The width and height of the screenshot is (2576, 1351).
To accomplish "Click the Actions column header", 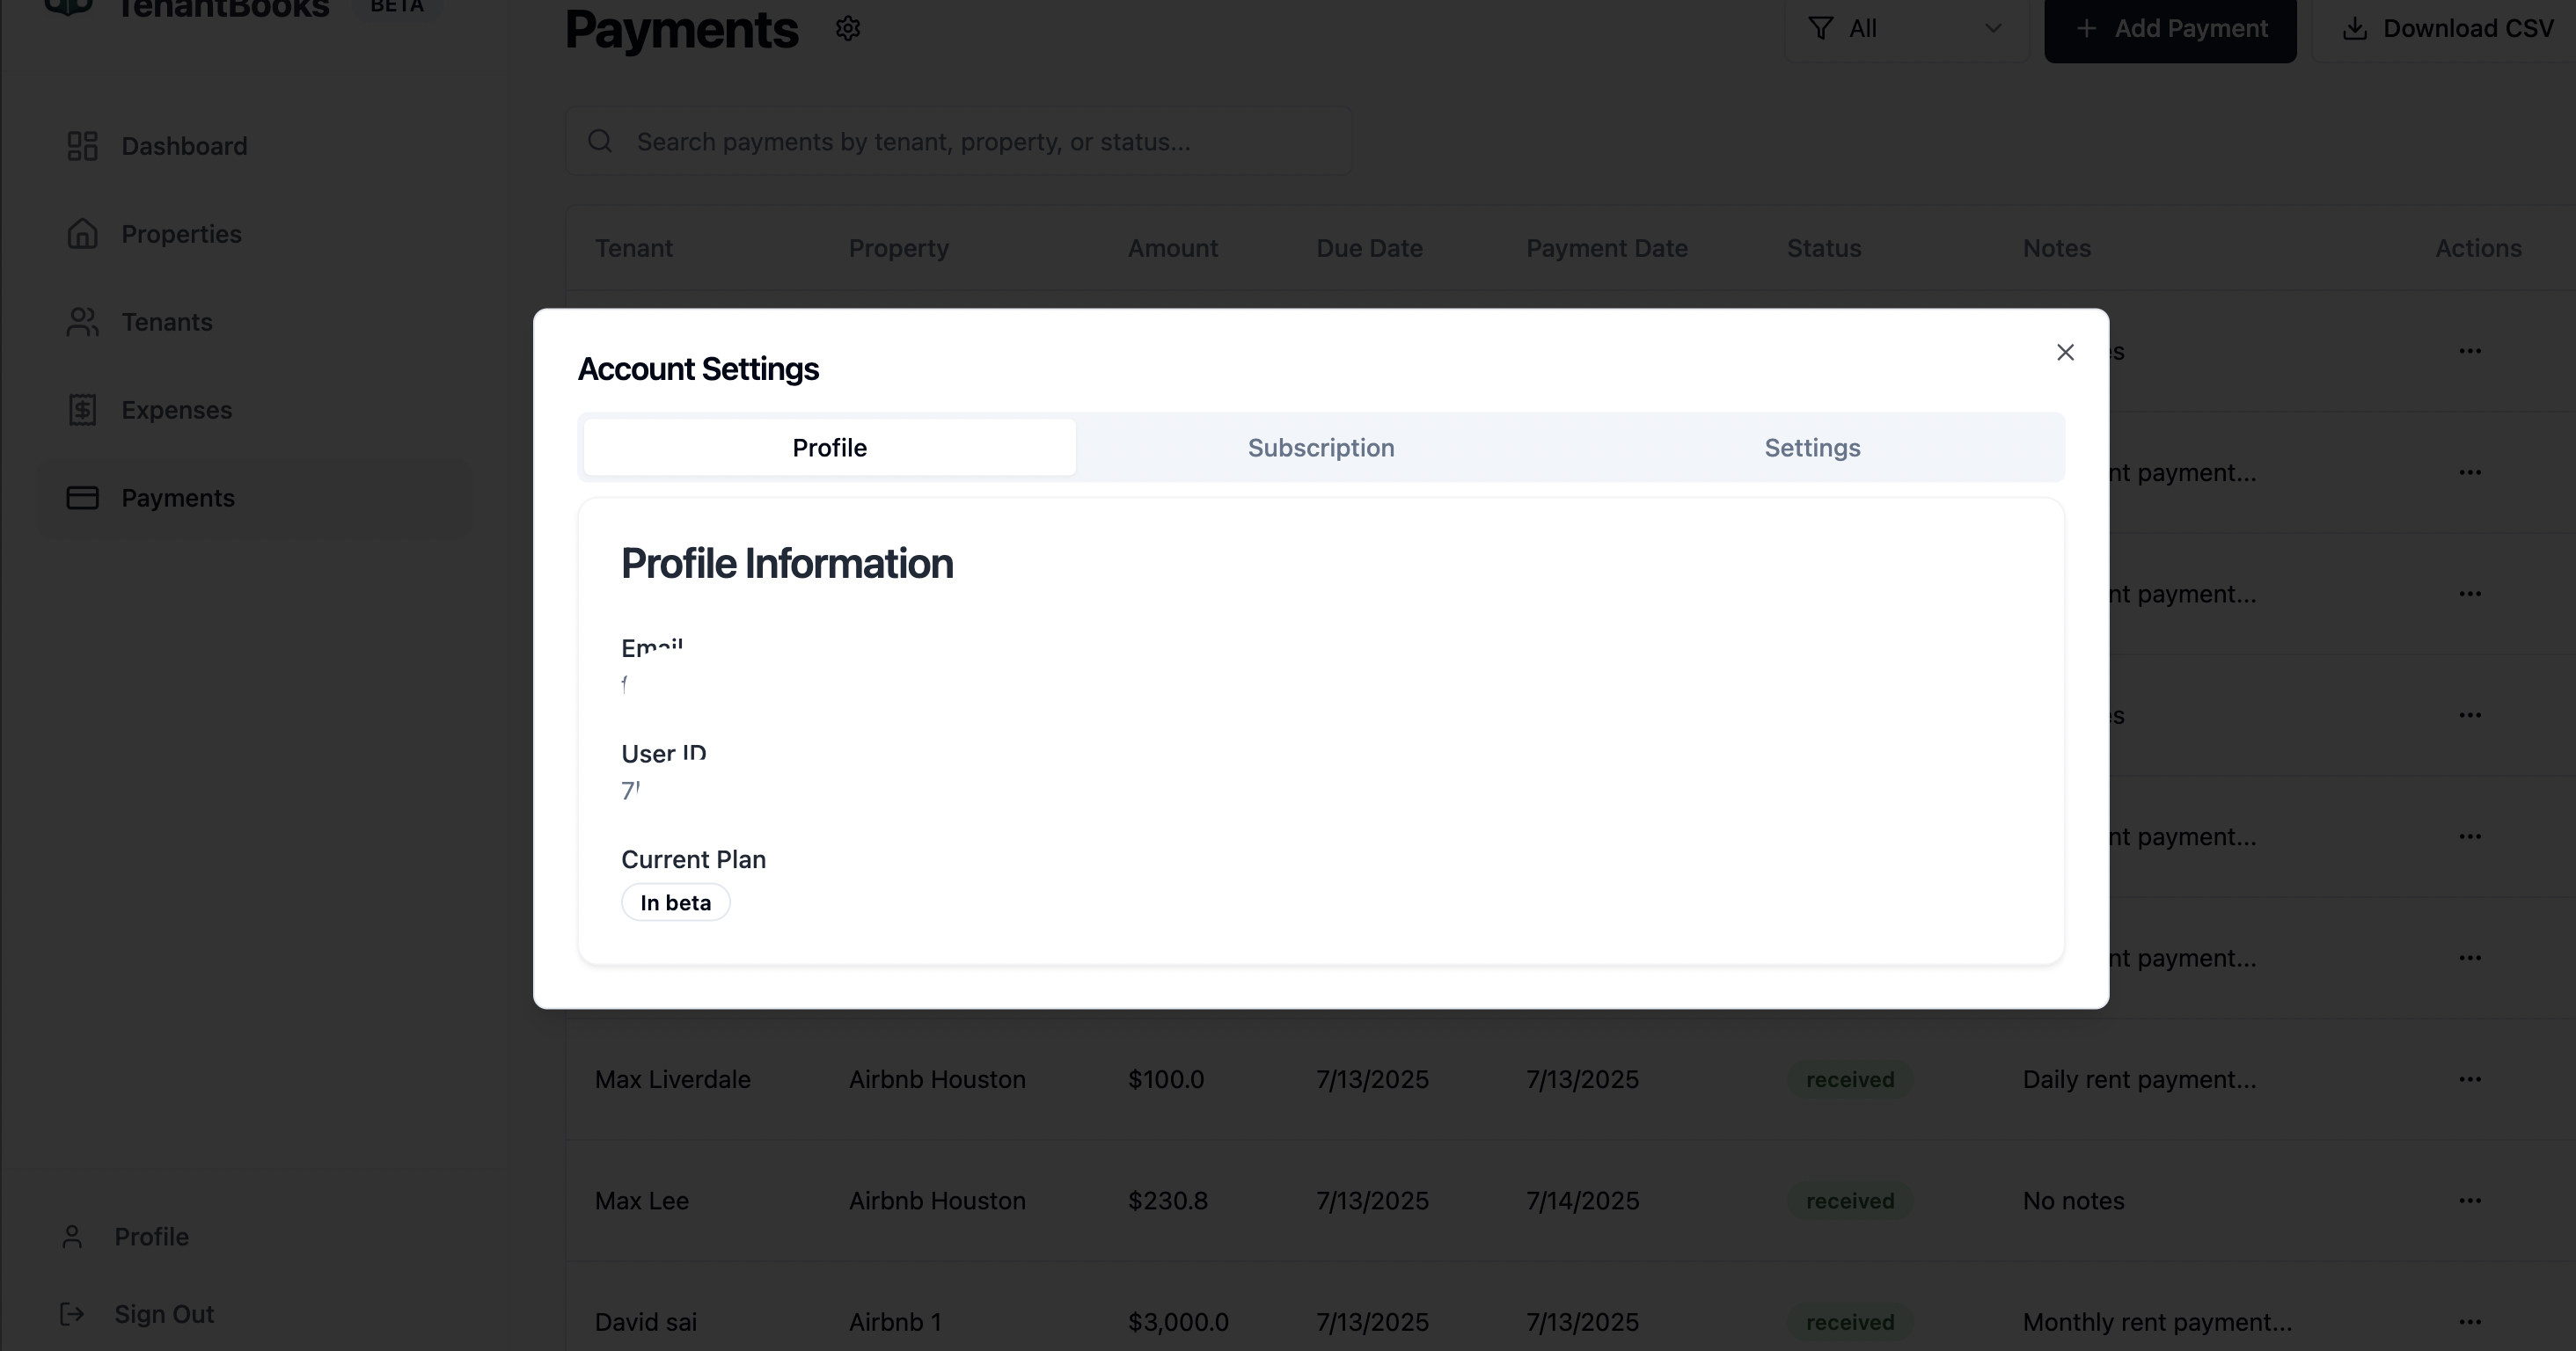I will point(2478,248).
